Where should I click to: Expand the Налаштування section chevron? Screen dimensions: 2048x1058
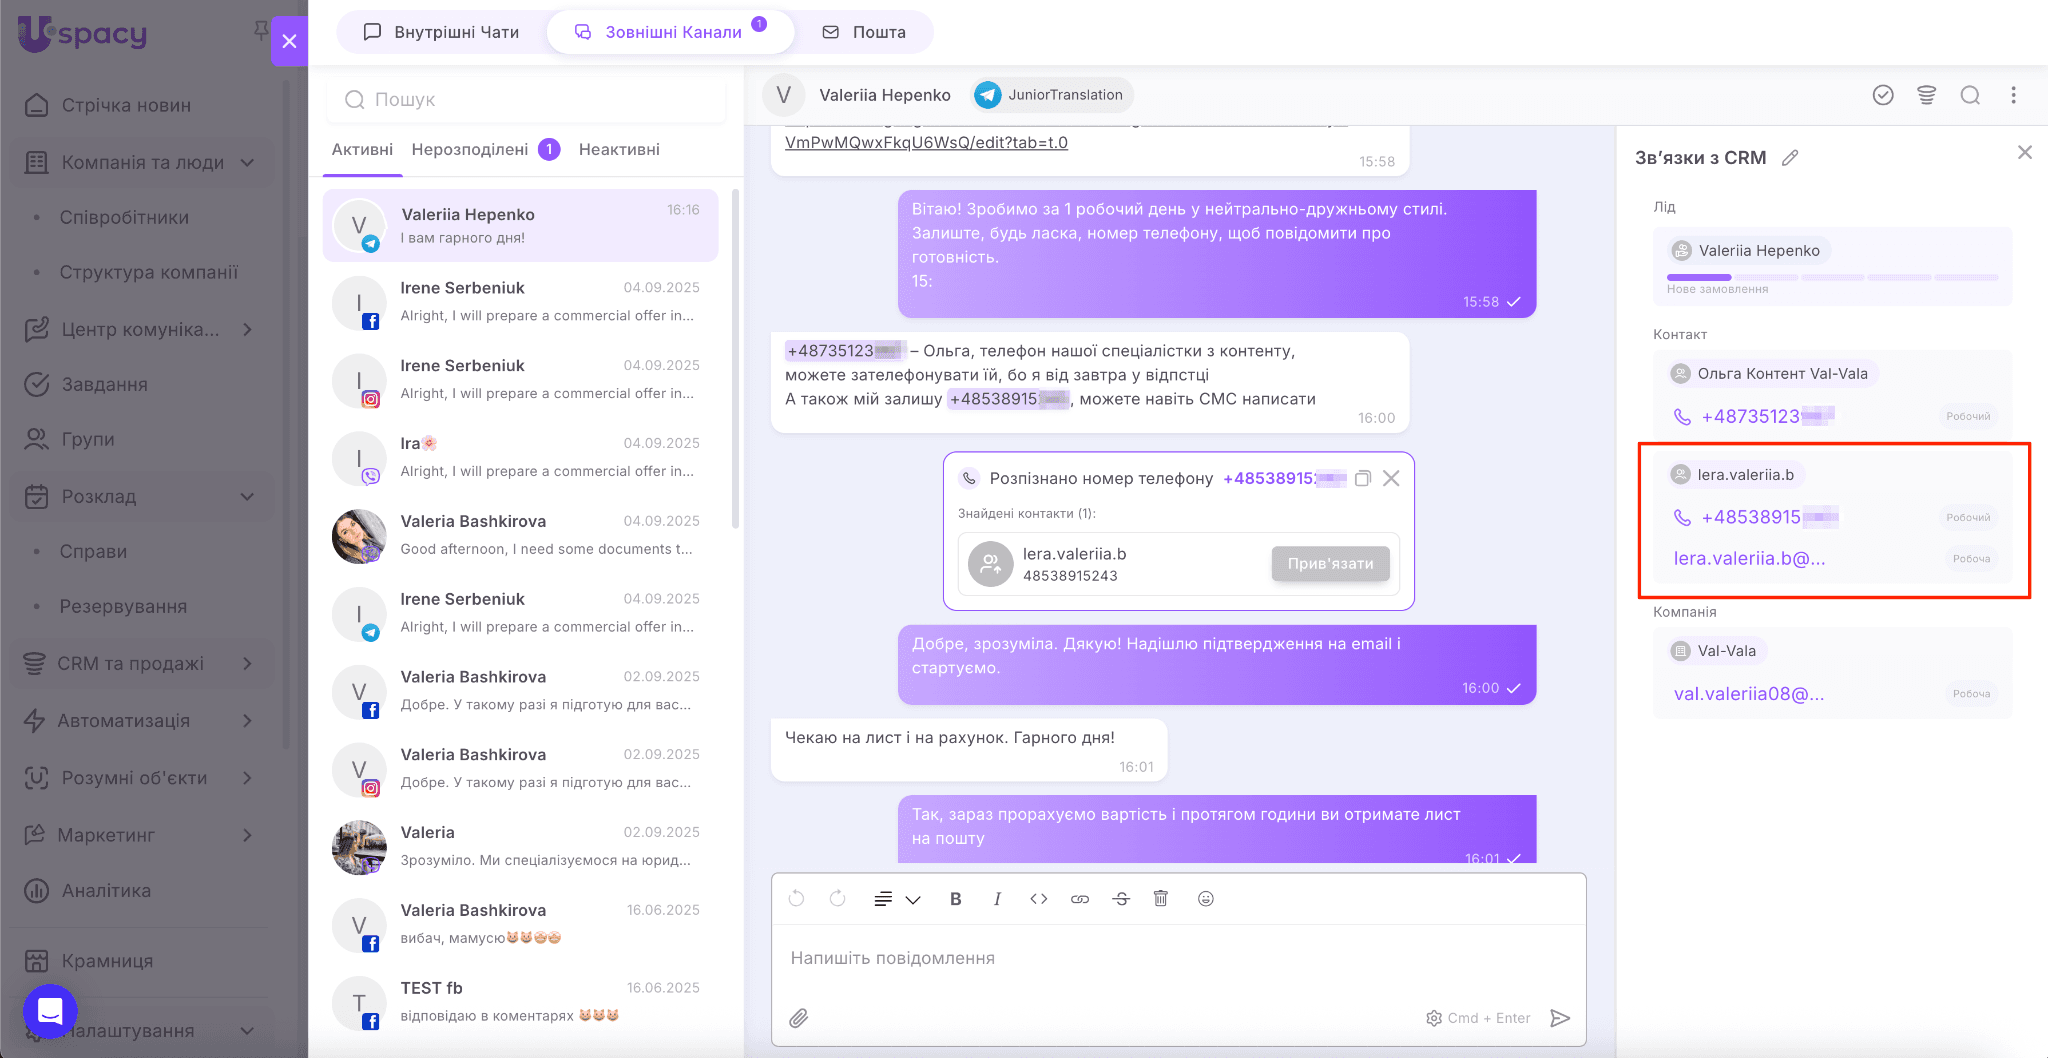pos(248,1030)
